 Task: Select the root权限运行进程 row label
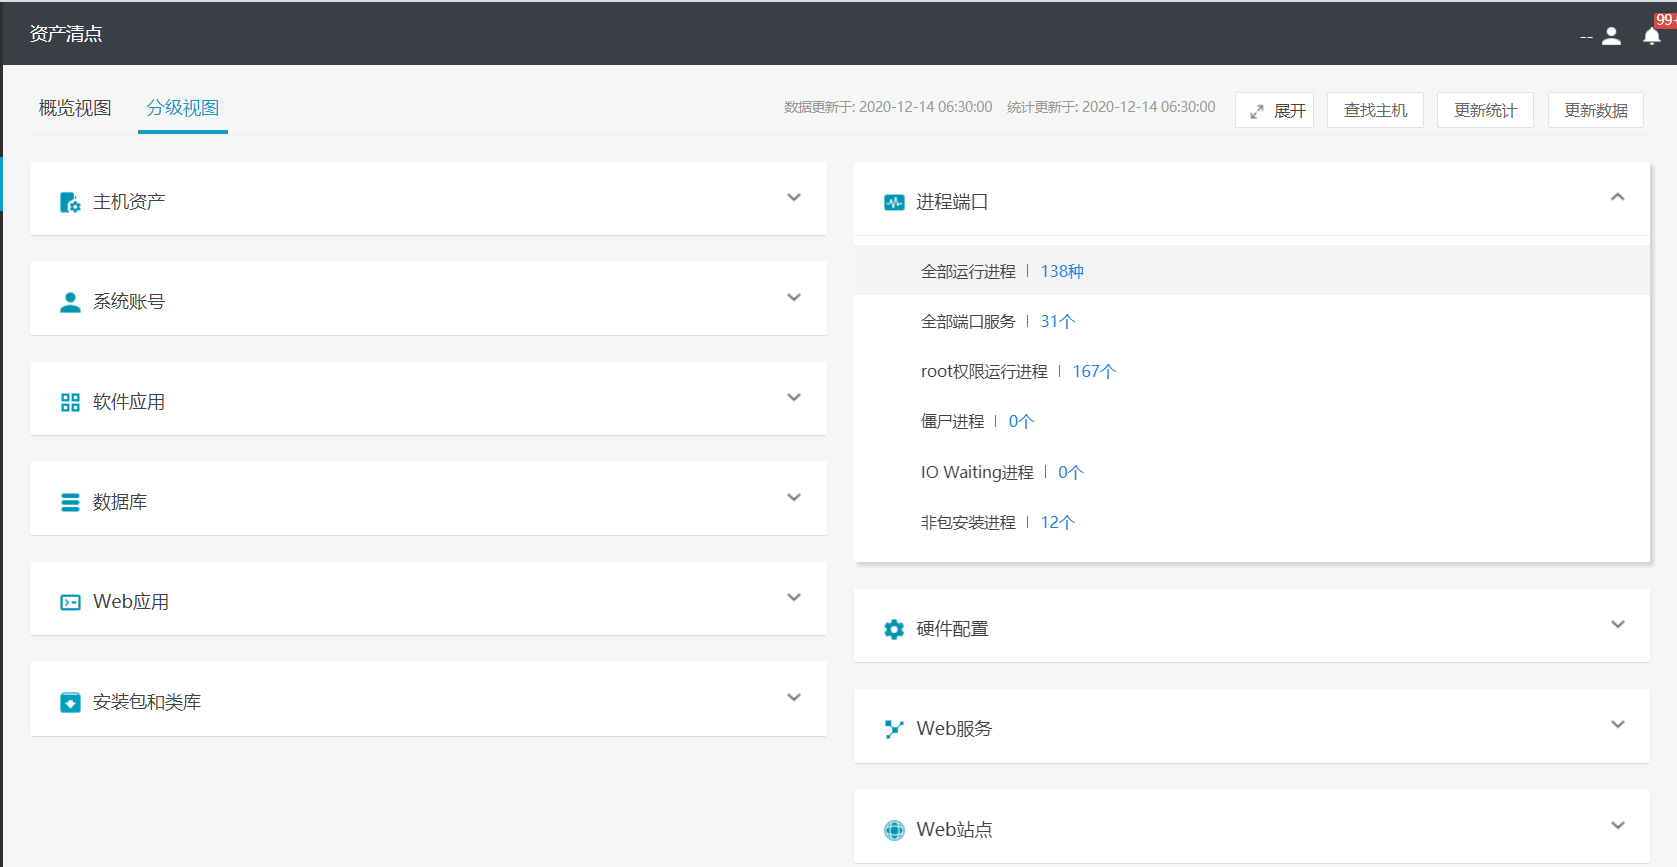pos(984,371)
